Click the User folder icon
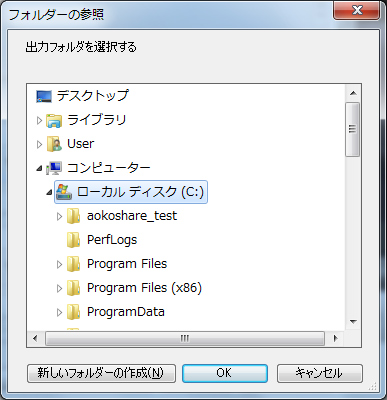The height and width of the screenshot is (400, 387). tap(54, 144)
